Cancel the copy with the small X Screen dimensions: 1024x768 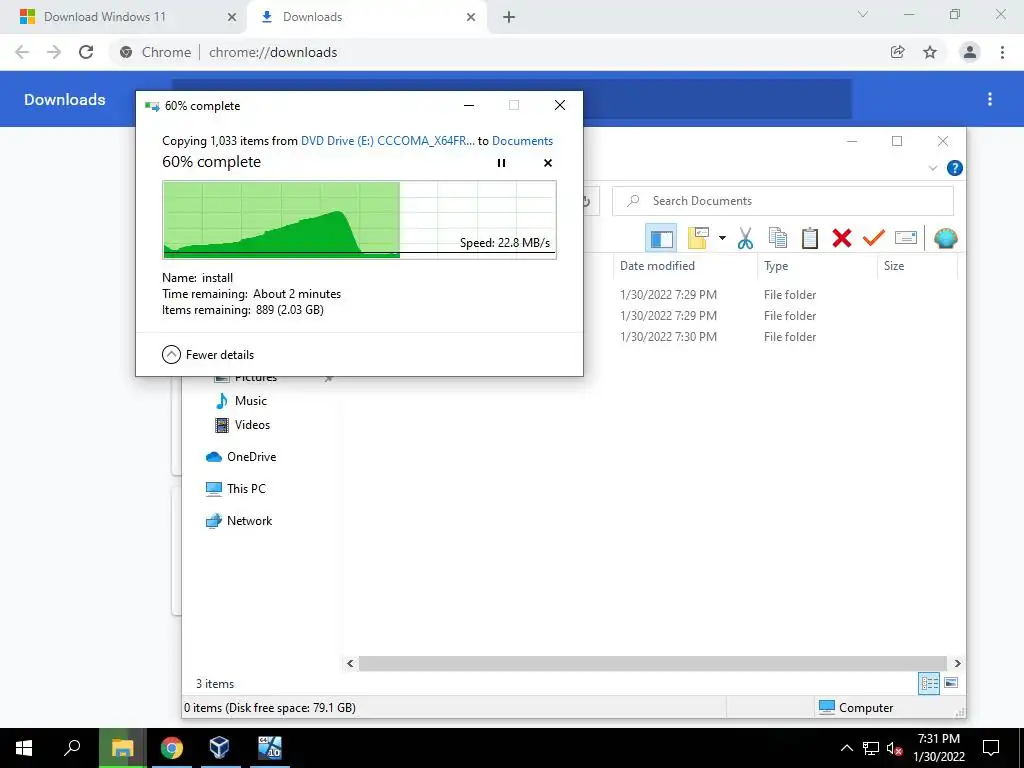pos(548,163)
